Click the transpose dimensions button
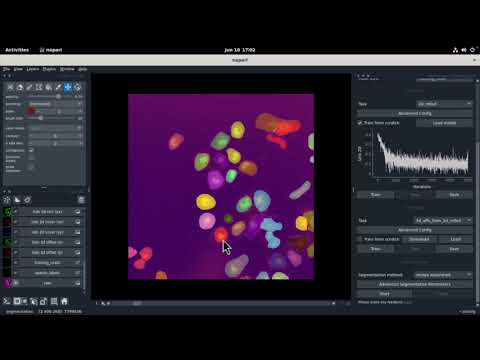The width and height of the screenshot is (480, 360). pos(43,301)
